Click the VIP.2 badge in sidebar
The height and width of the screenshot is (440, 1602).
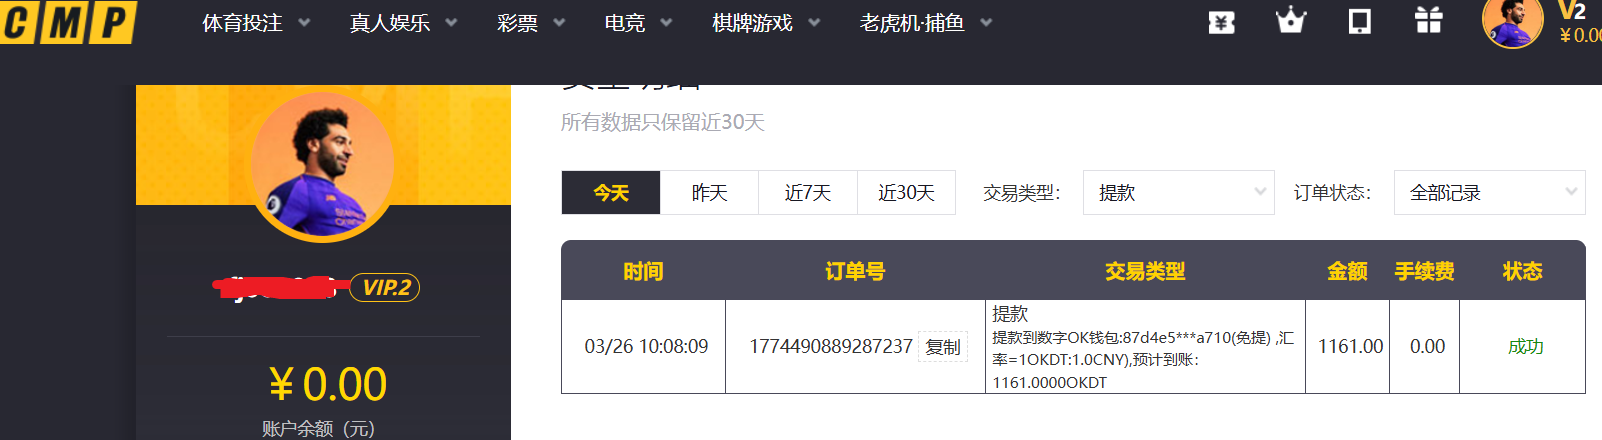click(385, 288)
